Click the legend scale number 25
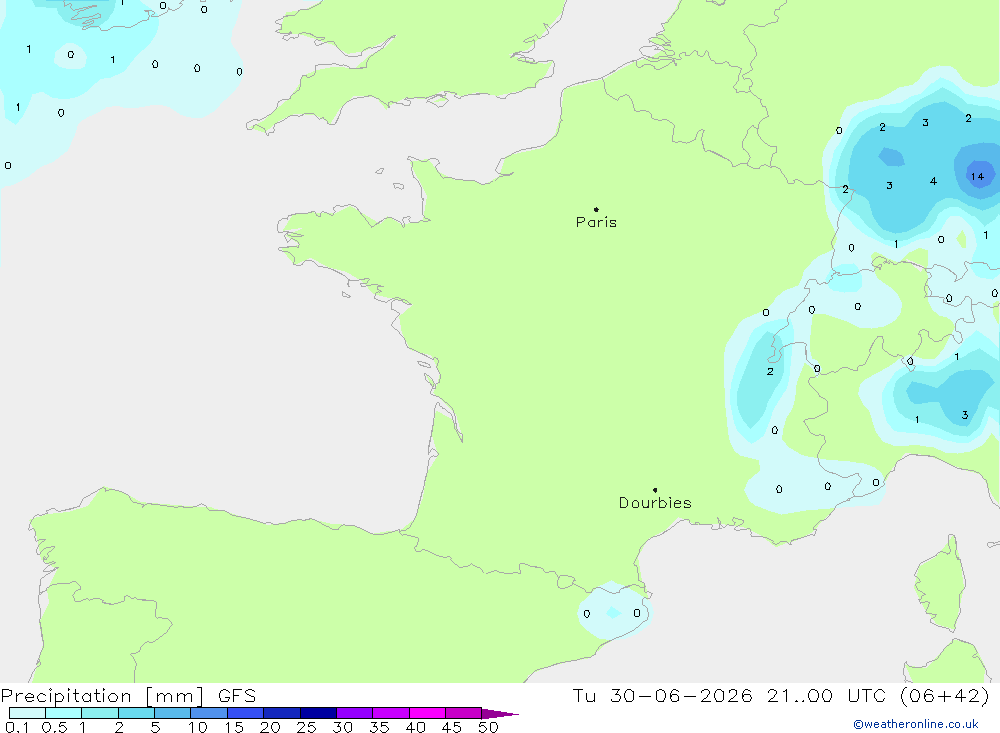This screenshot has height=733, width=1000. coord(306,727)
